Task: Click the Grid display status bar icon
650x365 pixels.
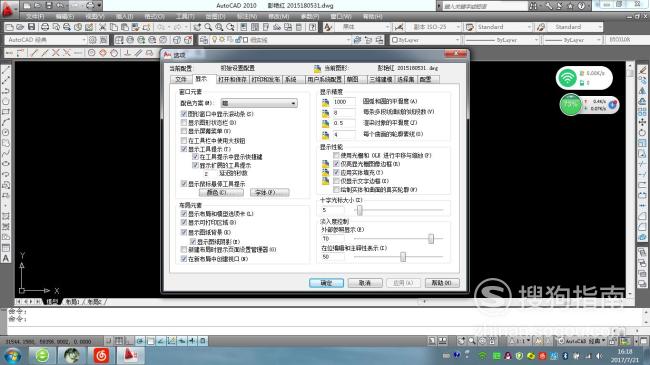Action: (119, 341)
